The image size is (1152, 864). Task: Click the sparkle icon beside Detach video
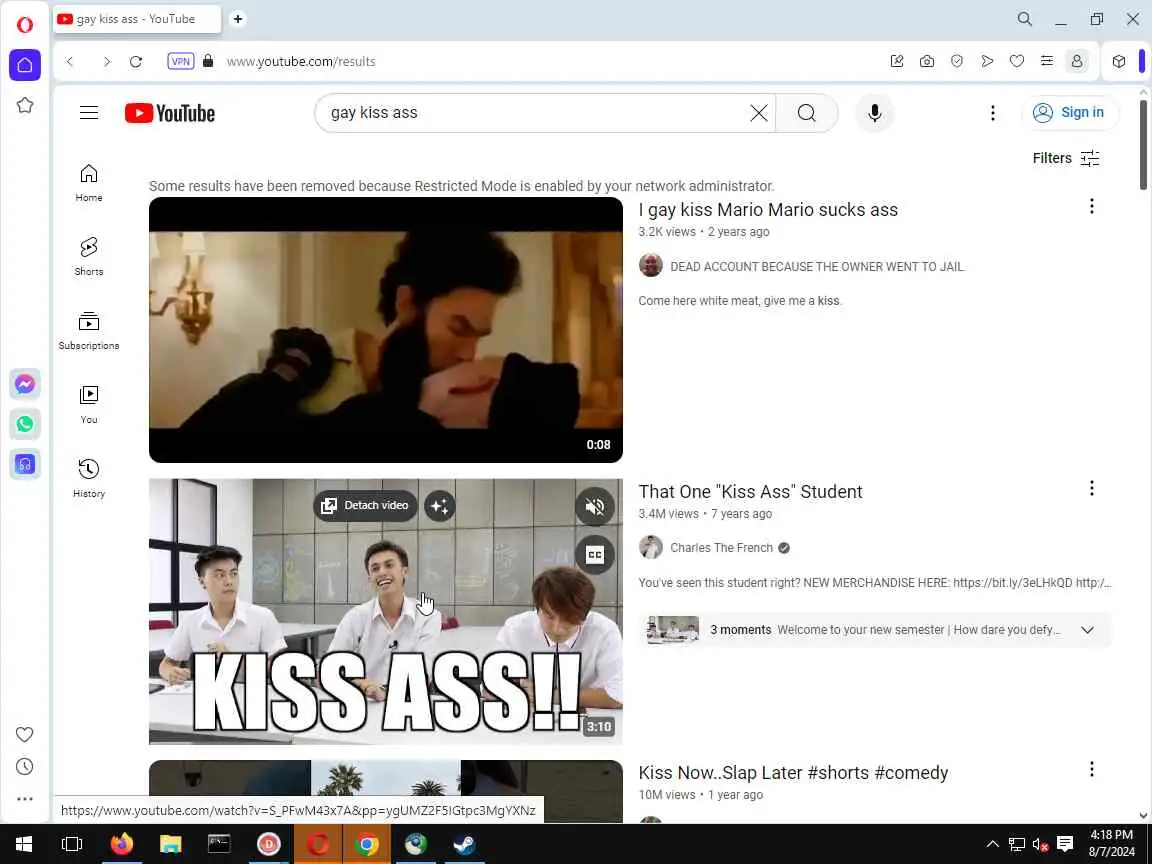click(439, 505)
